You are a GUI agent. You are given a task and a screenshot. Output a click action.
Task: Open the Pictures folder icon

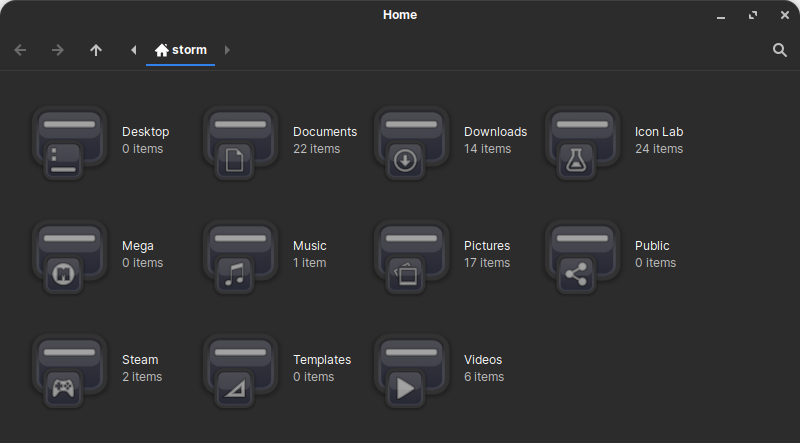click(412, 257)
